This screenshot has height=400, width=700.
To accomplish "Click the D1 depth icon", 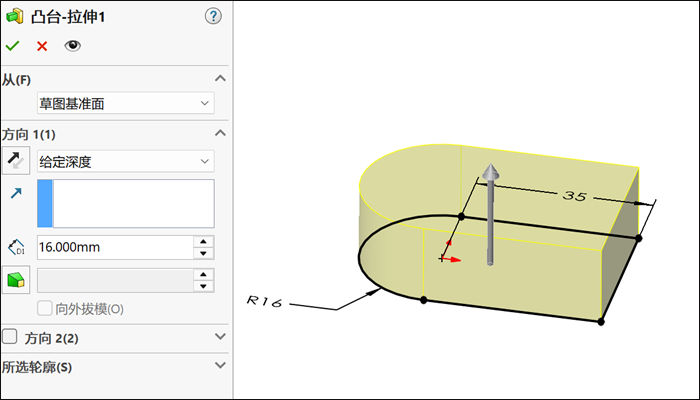I will click(17, 247).
